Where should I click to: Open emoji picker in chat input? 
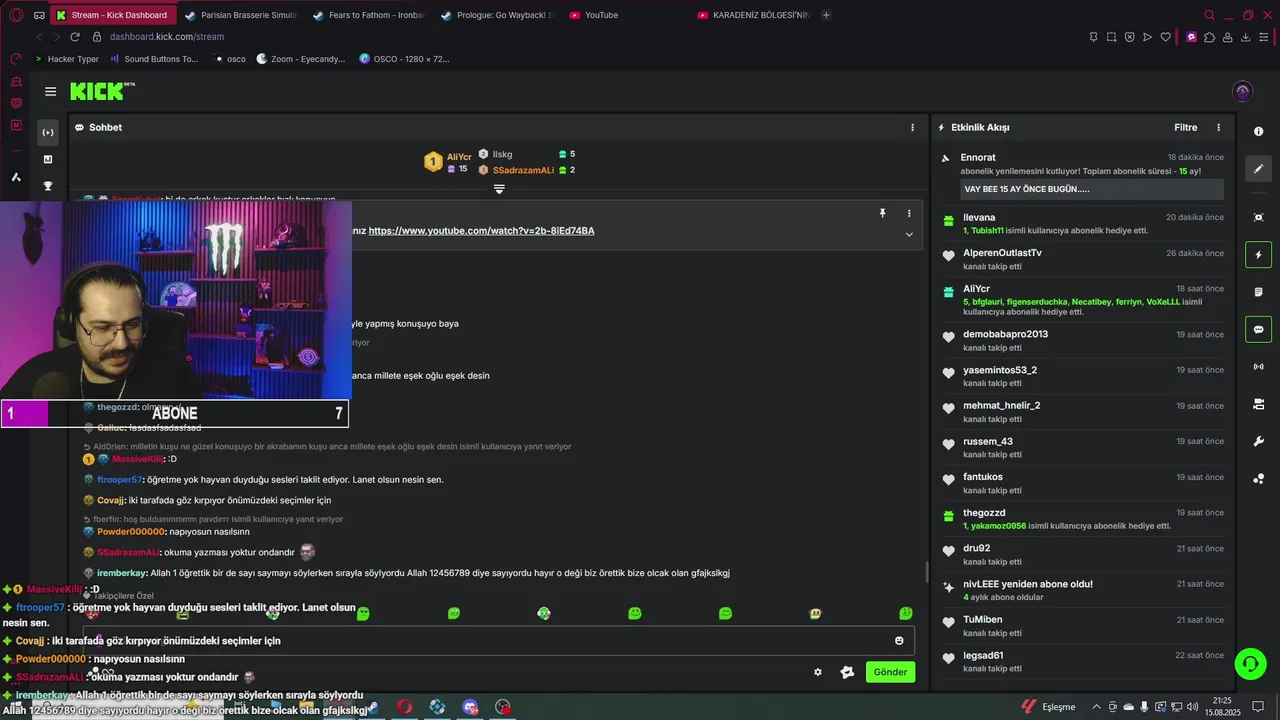[x=899, y=641]
